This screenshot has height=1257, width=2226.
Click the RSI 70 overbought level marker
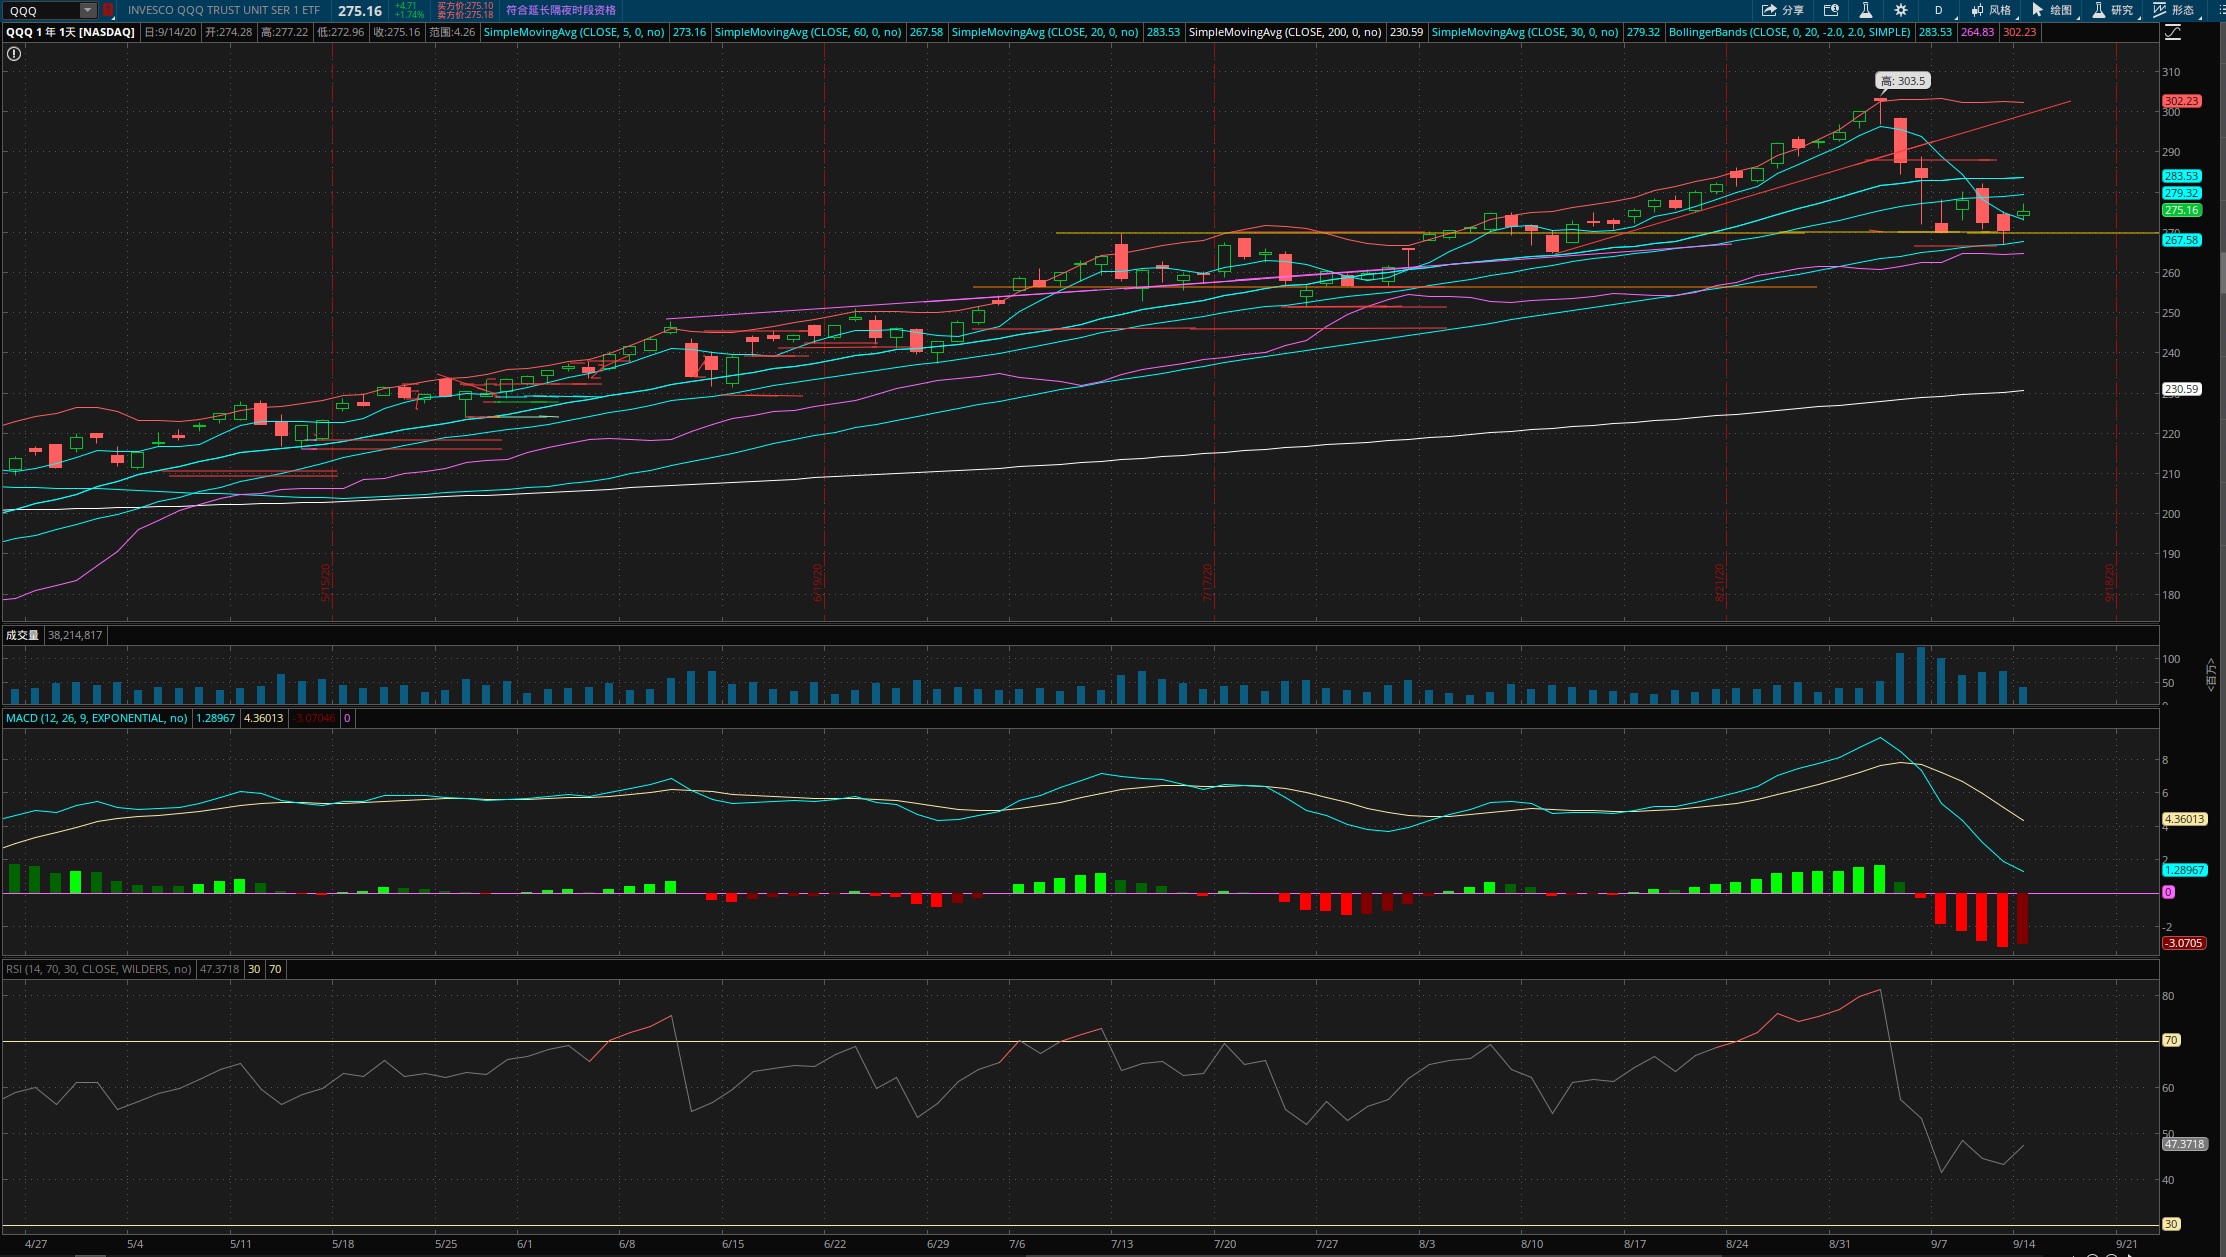tap(2171, 1040)
